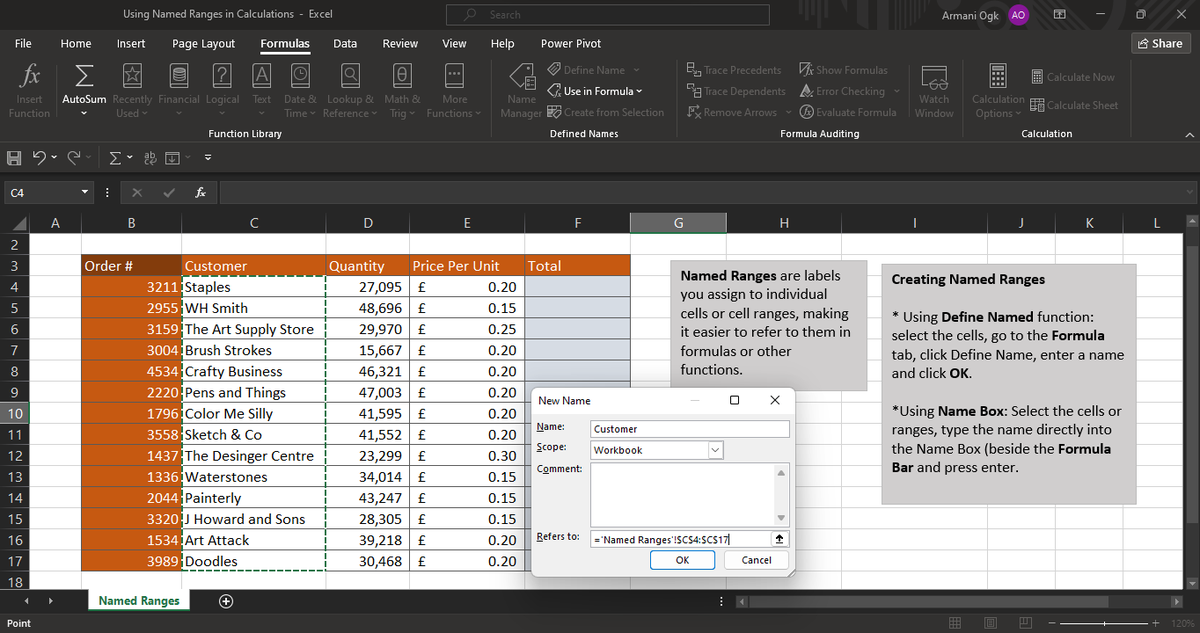
Task: Switch to the Data tab
Action: tap(345, 44)
